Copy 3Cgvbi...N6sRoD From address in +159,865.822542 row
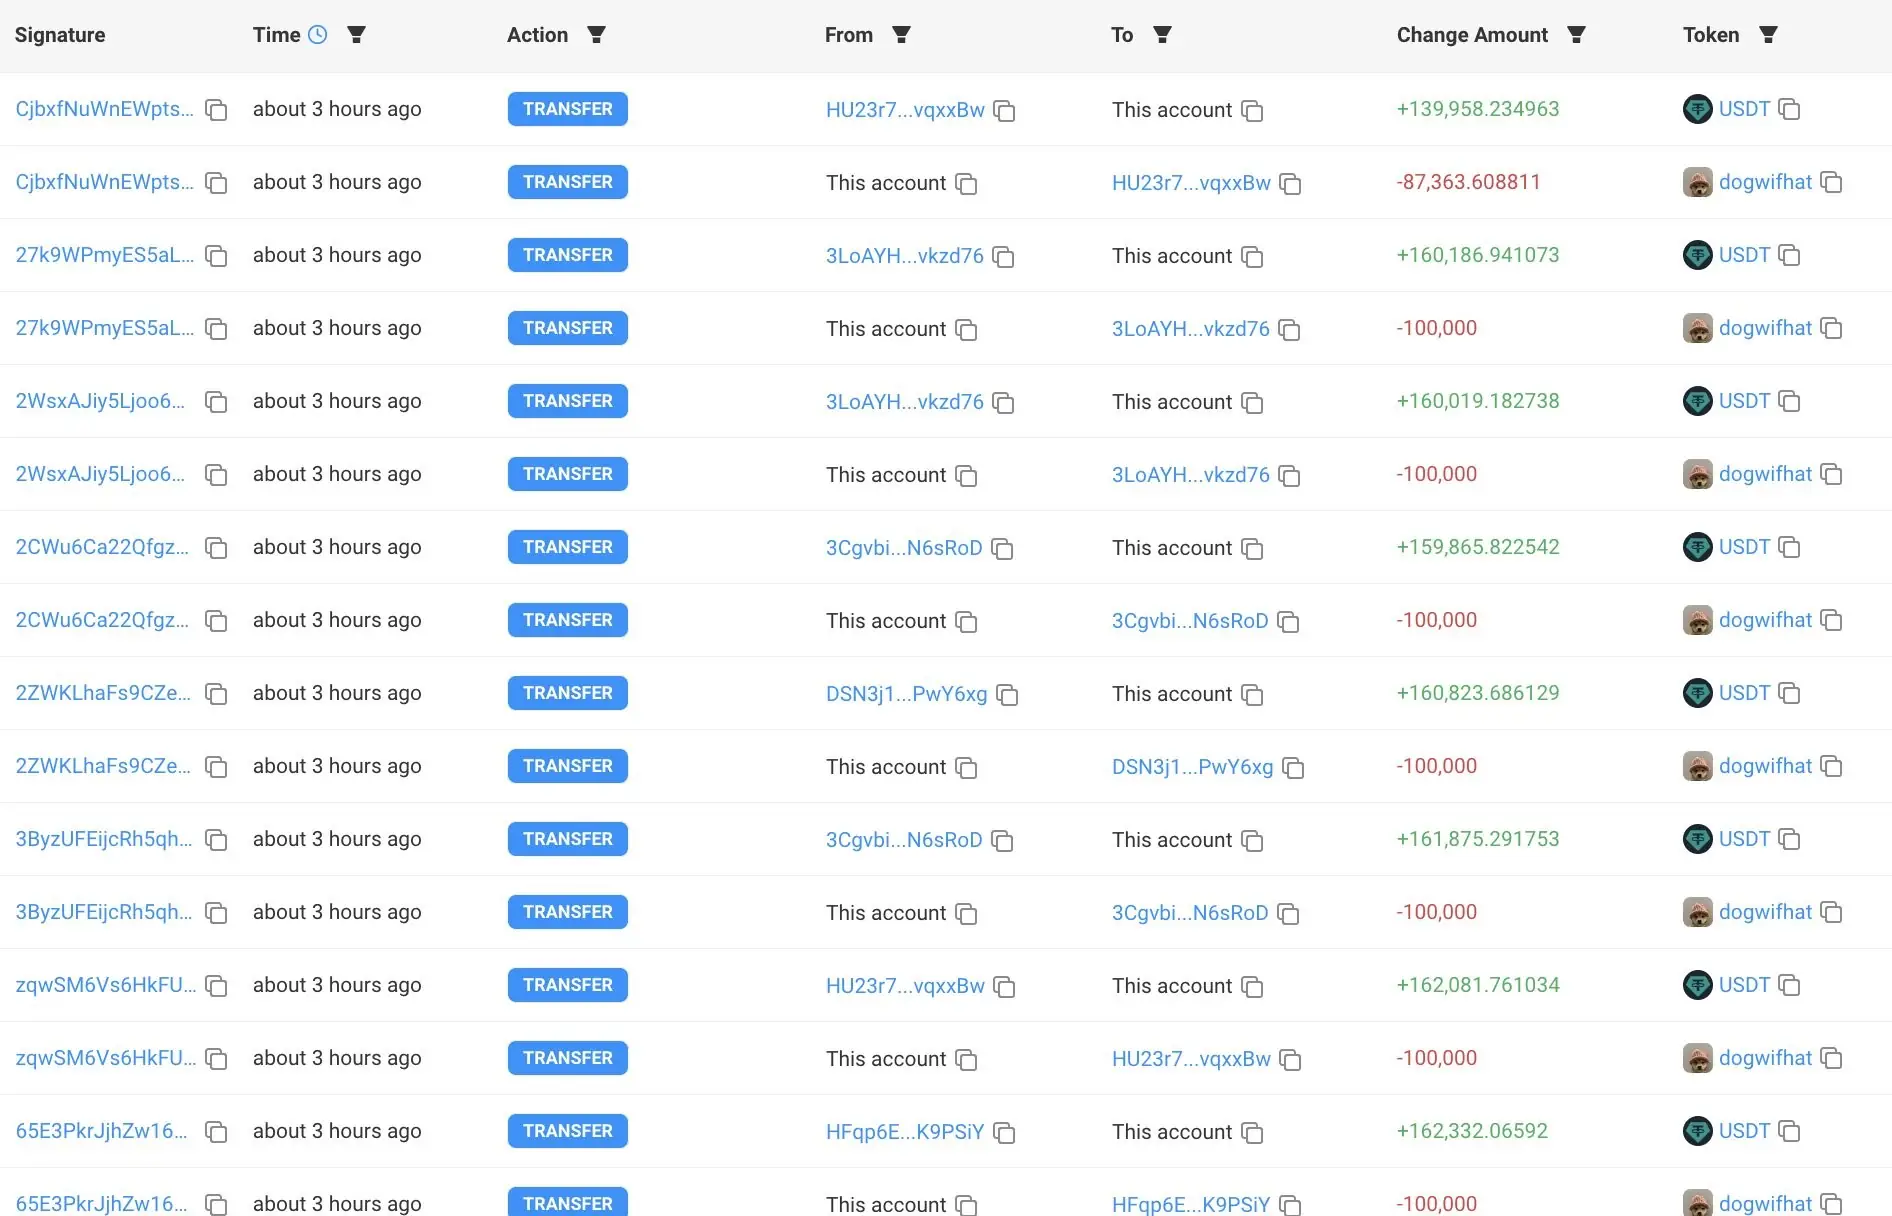This screenshot has width=1892, height=1216. [1002, 549]
